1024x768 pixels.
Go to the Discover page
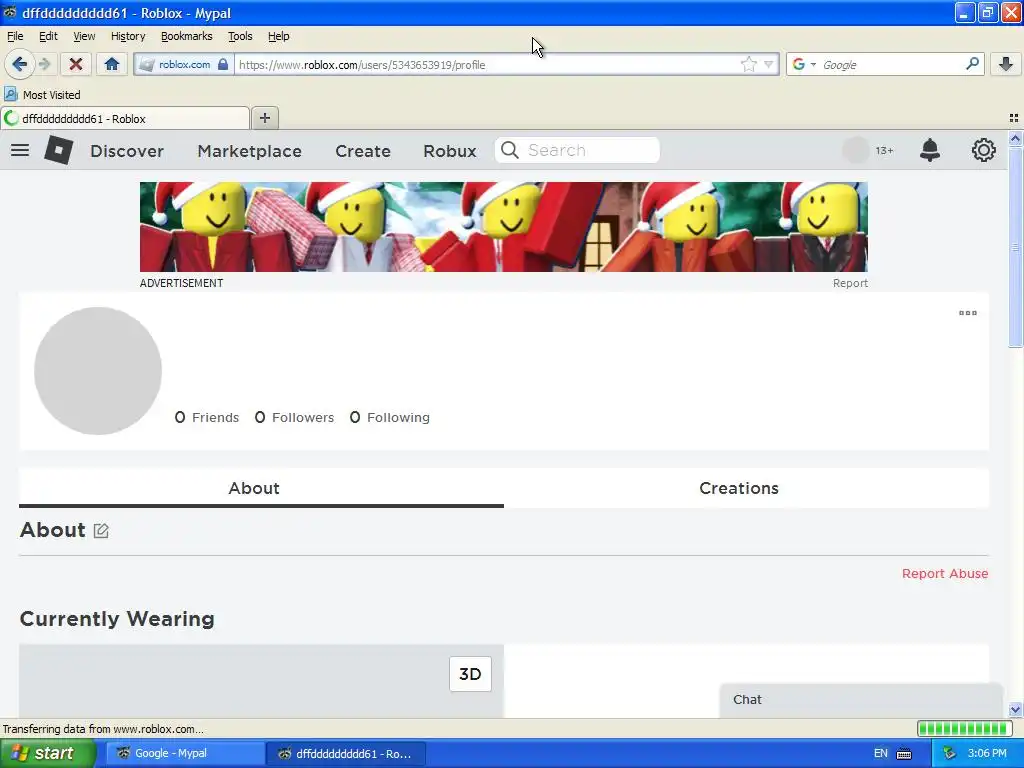tap(127, 151)
